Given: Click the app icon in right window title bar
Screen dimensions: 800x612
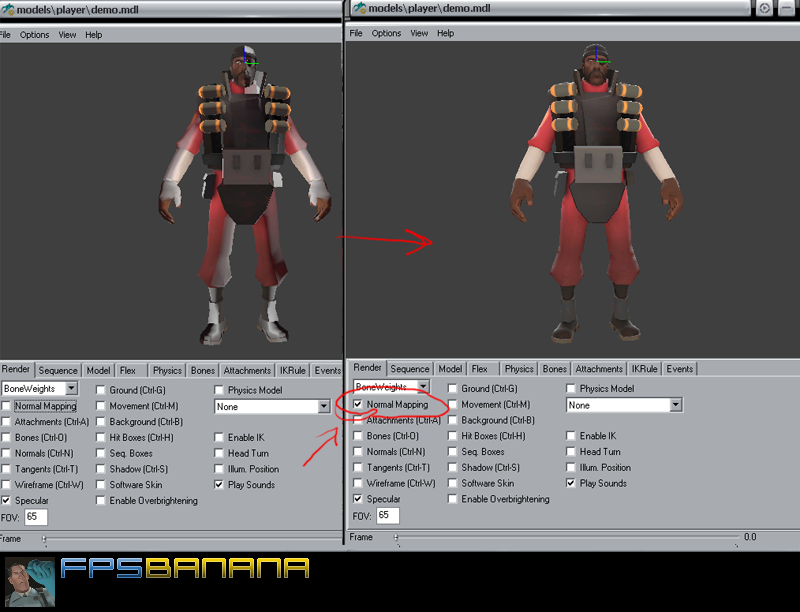Looking at the screenshot, I should pyautogui.click(x=360, y=8).
